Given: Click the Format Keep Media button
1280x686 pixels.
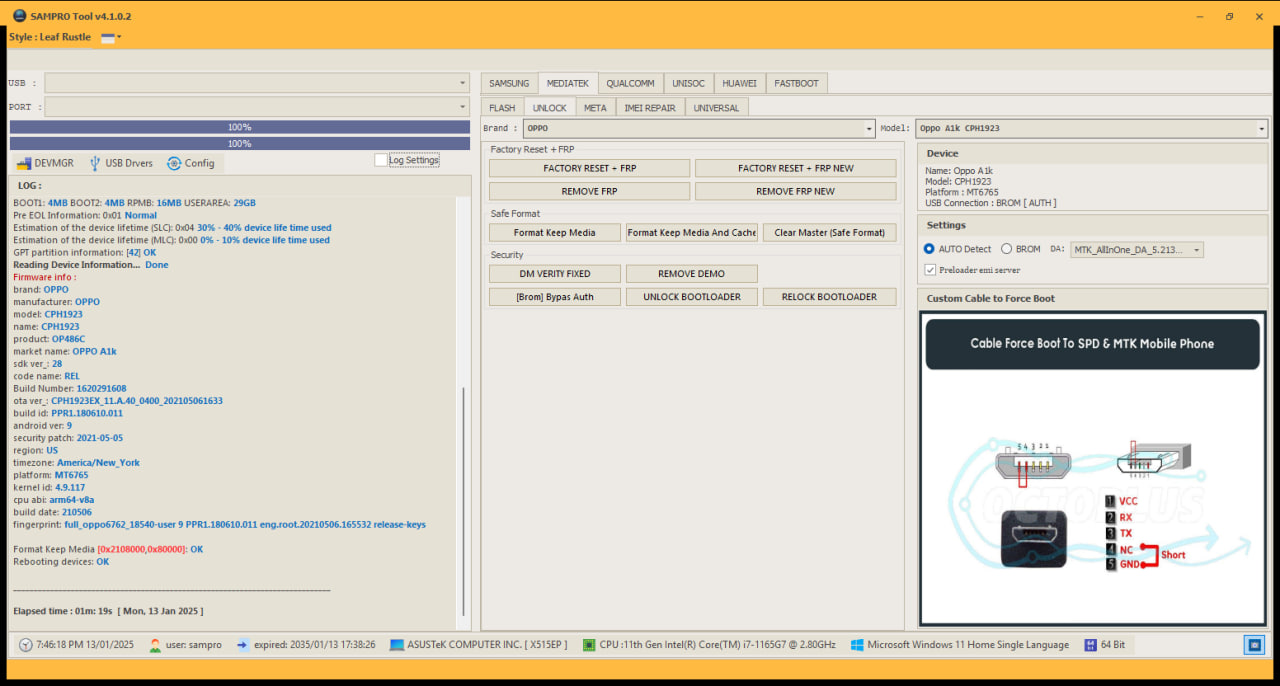Looking at the screenshot, I should tap(555, 232).
